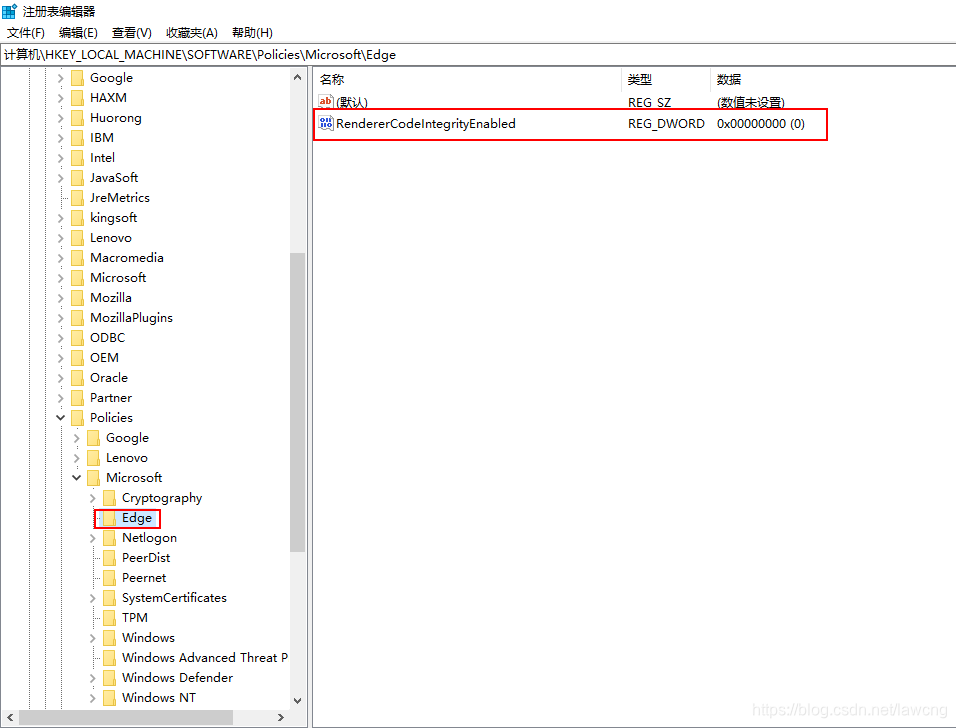956x728 pixels.
Task: Click the (数值未设置) data cell
Action: pos(751,102)
